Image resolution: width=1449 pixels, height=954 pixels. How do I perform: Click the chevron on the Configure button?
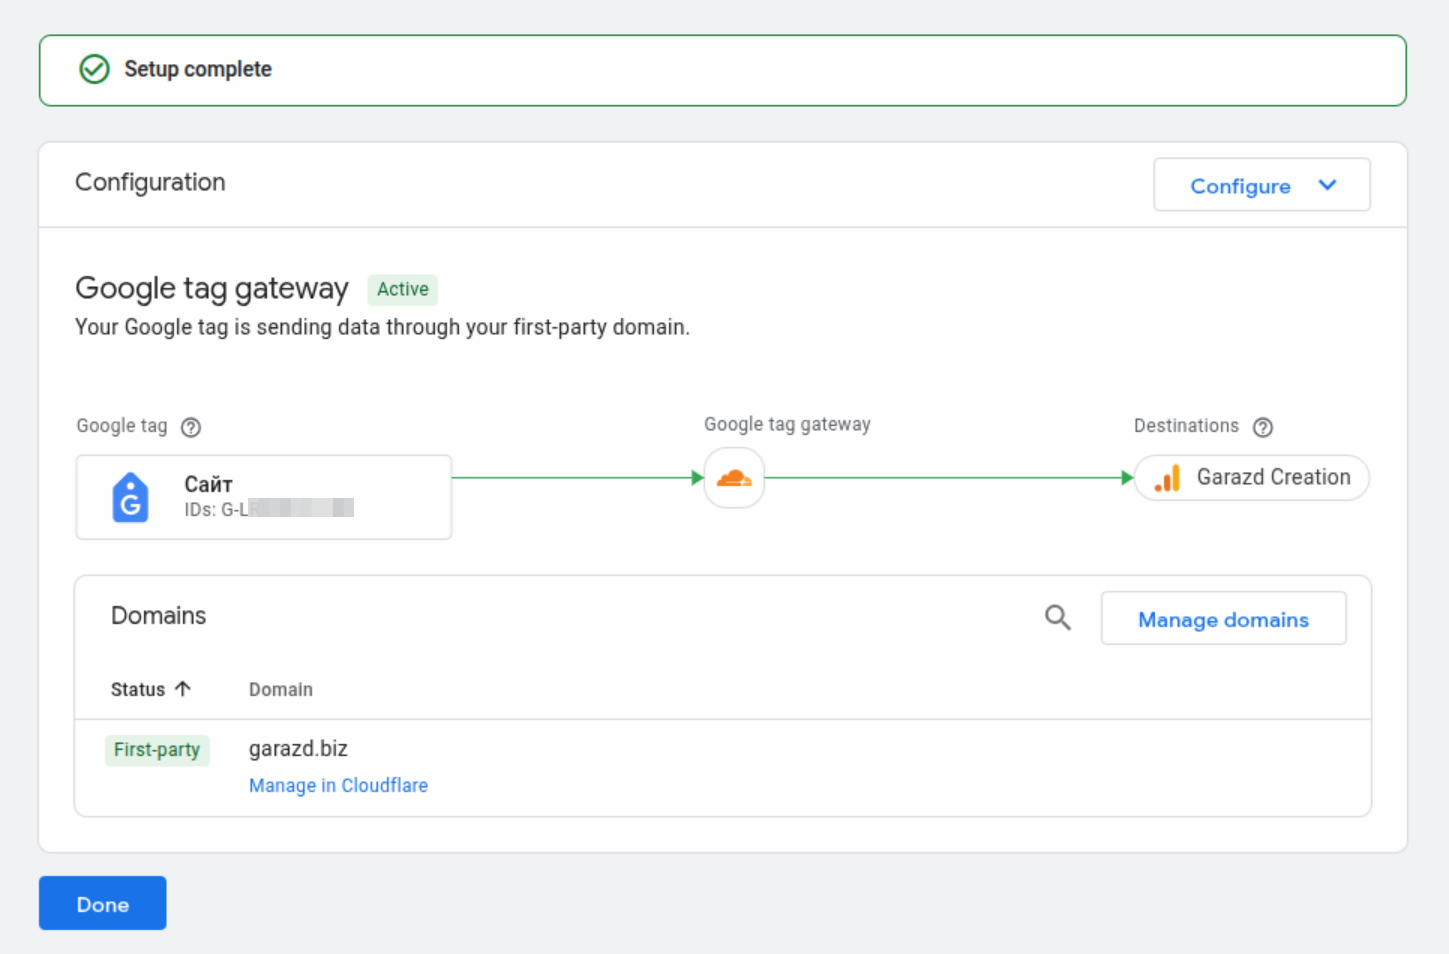point(1327,185)
